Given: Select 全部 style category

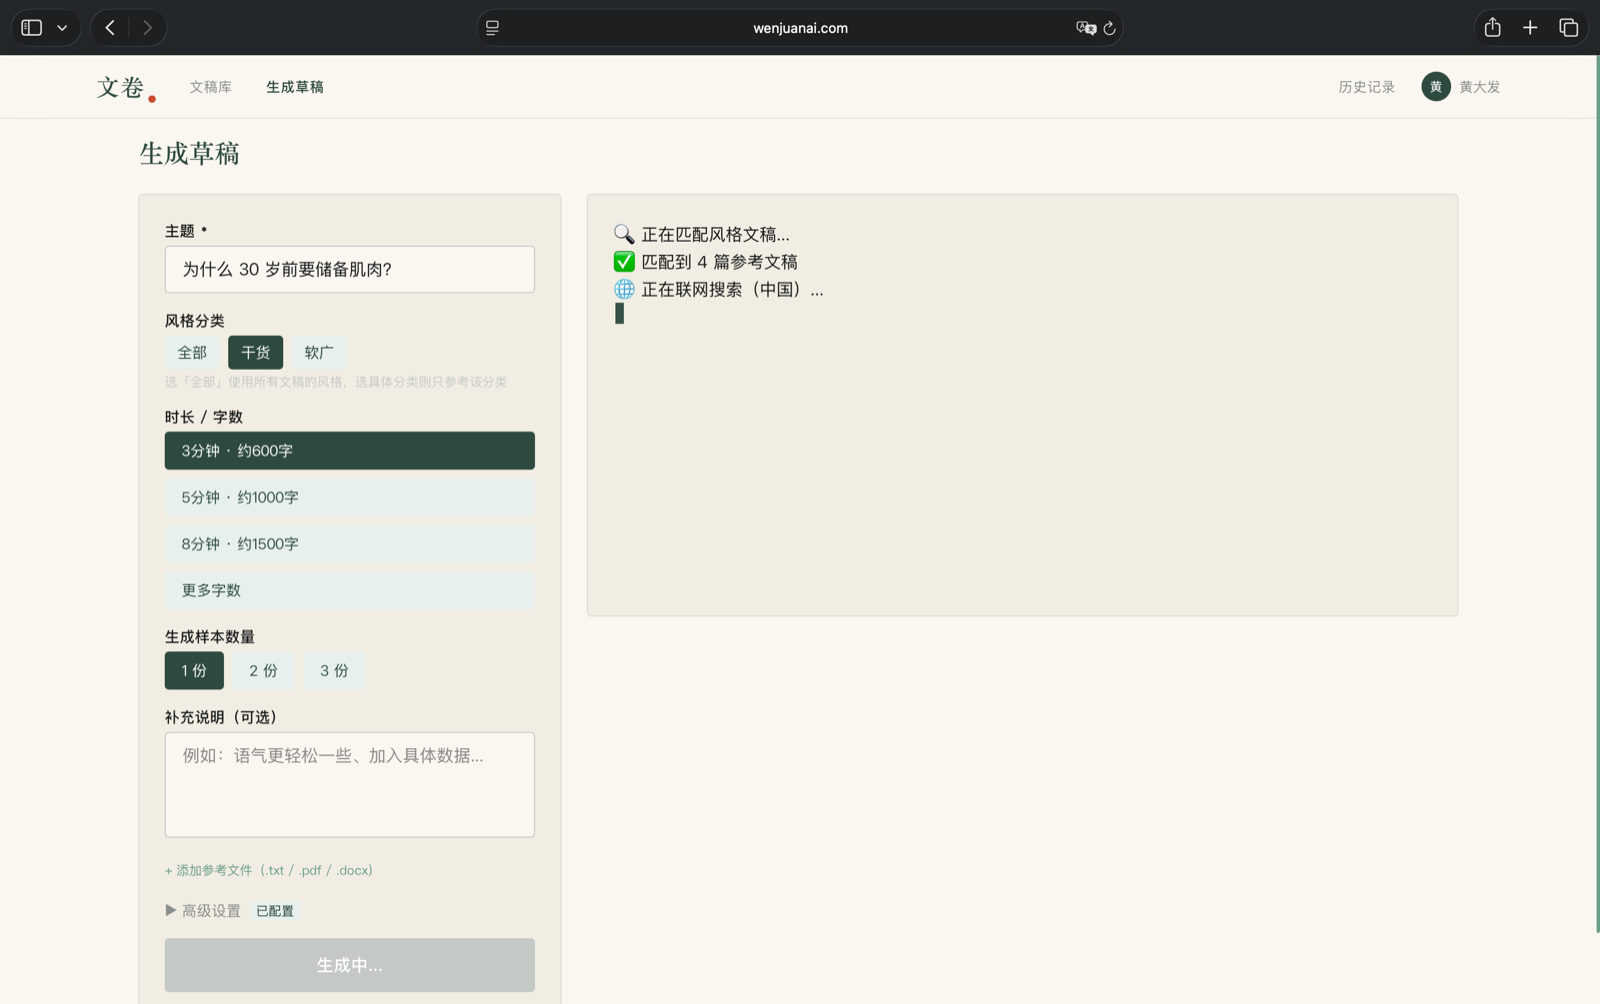Looking at the screenshot, I should 192,352.
